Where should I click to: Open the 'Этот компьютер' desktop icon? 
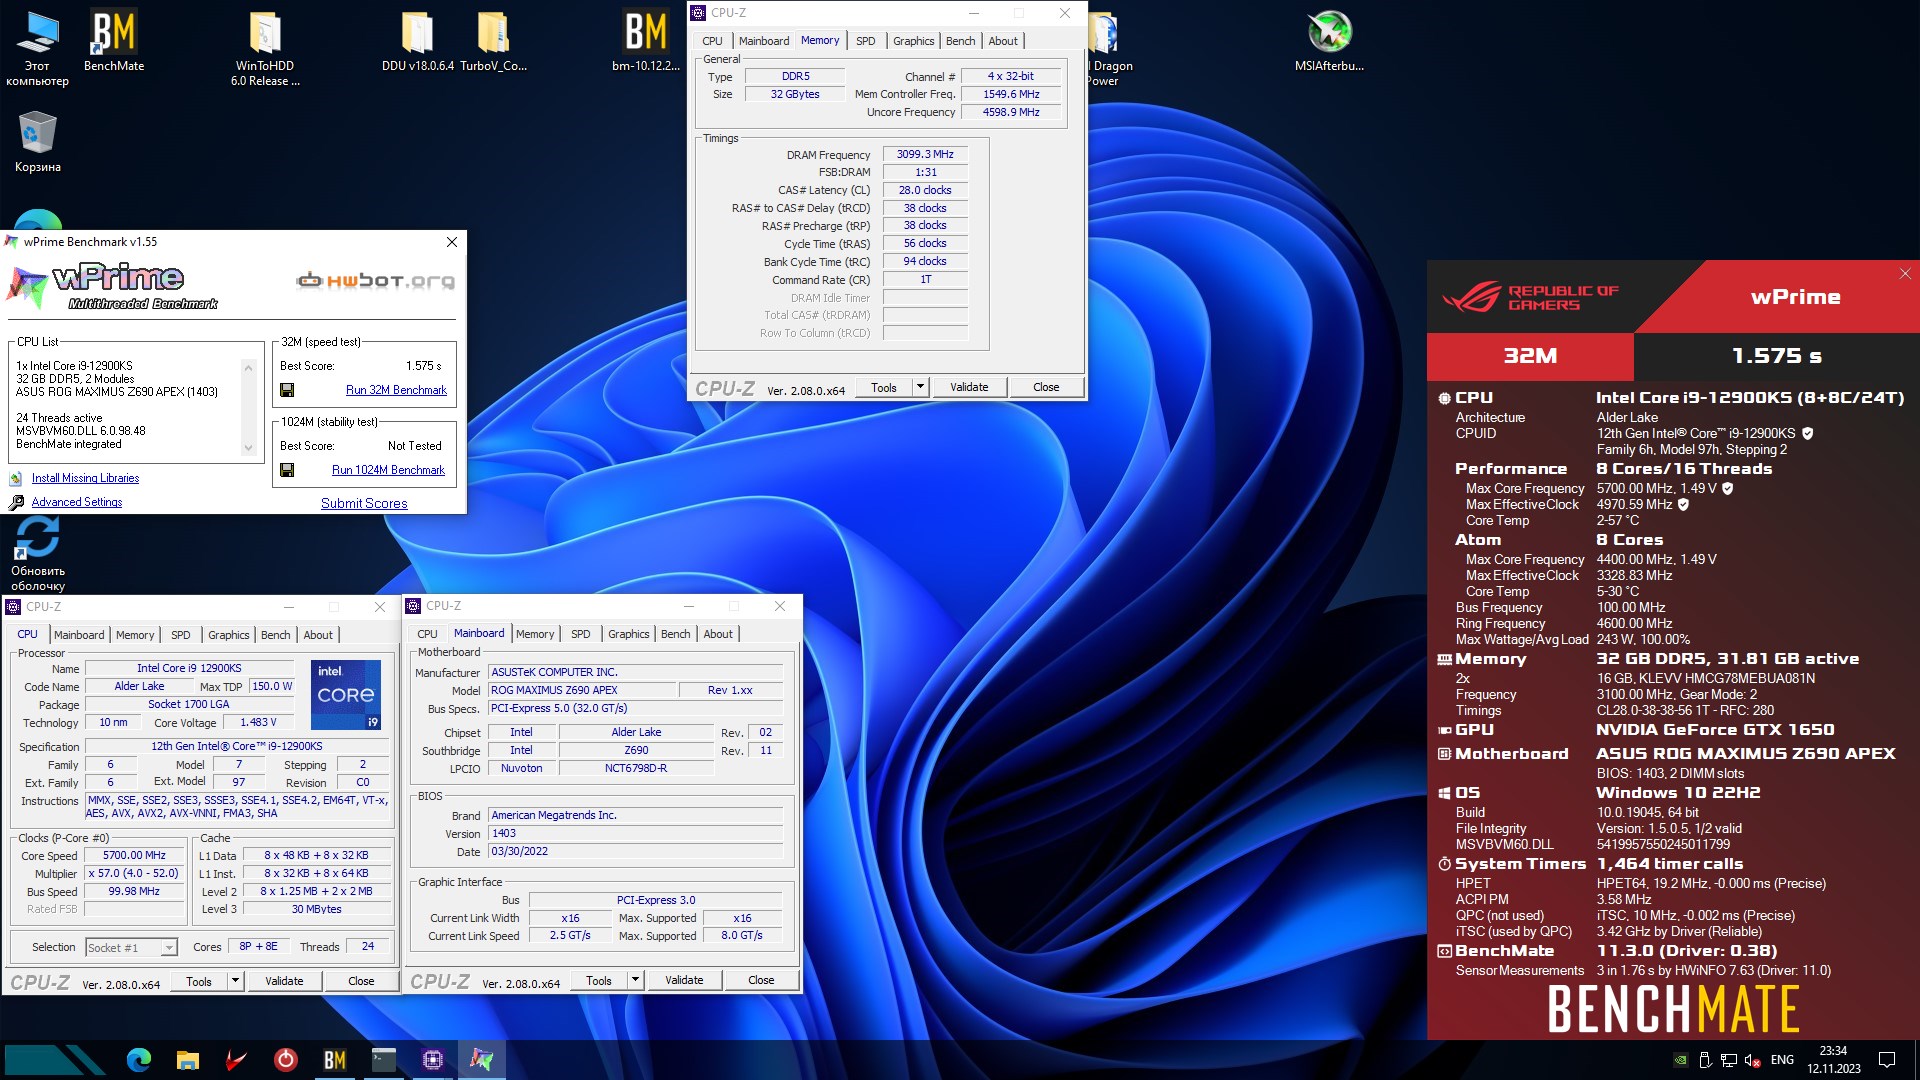pos(37,48)
